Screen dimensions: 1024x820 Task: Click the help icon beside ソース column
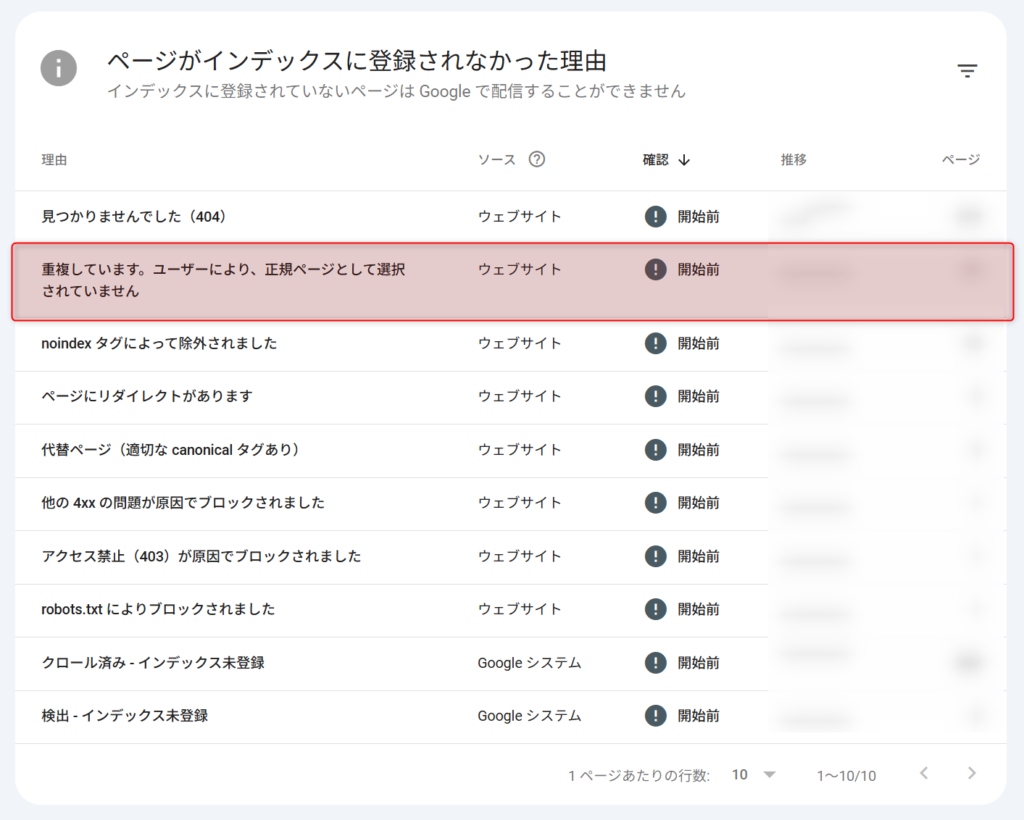(537, 158)
